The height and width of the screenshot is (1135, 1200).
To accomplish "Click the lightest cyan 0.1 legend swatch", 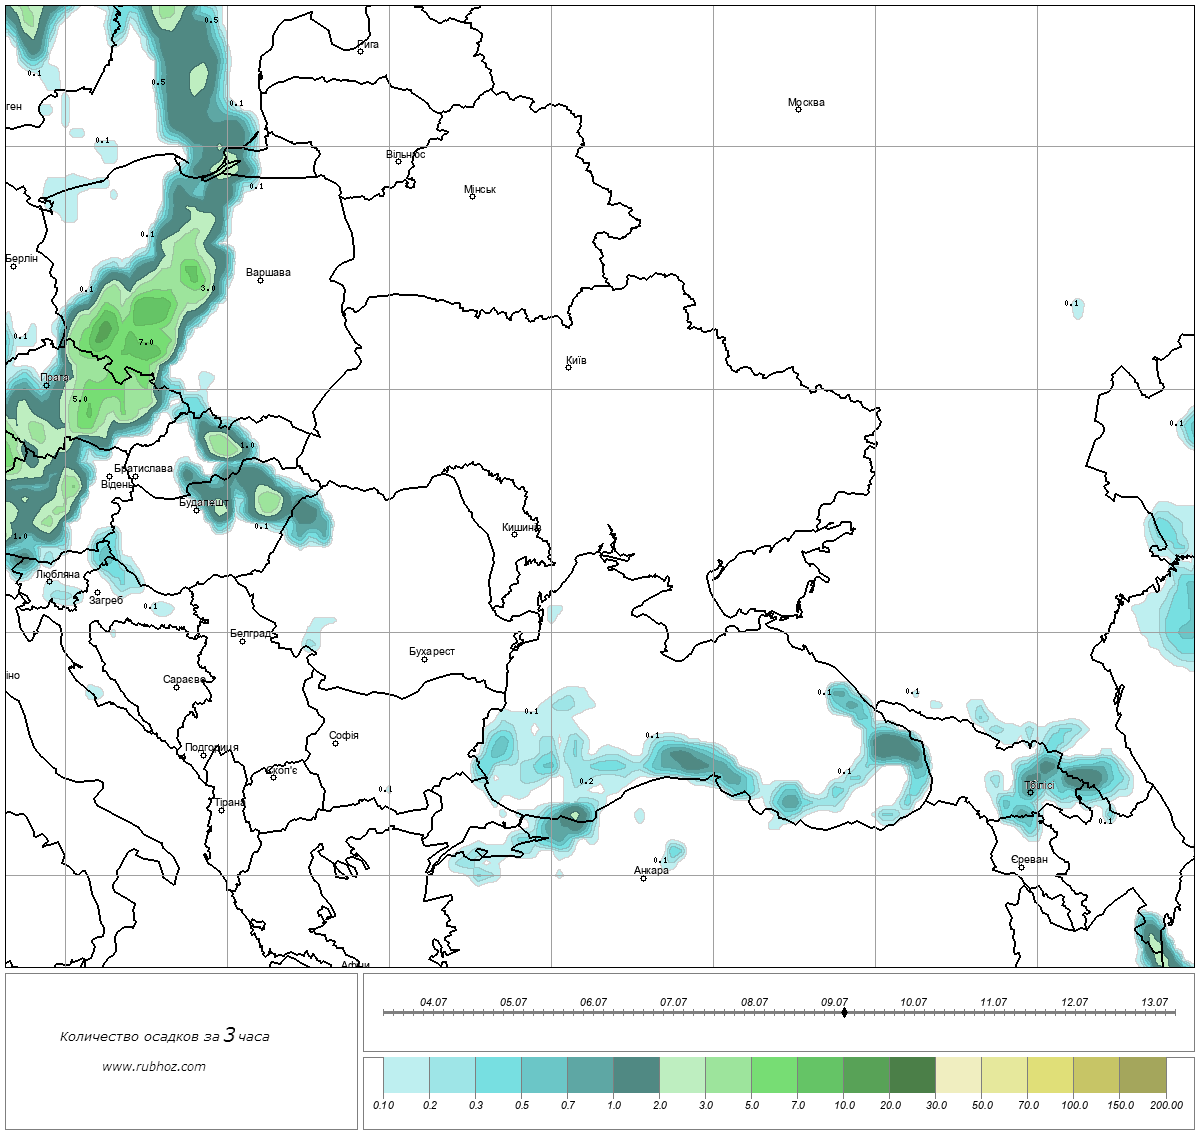I will pos(406,1077).
